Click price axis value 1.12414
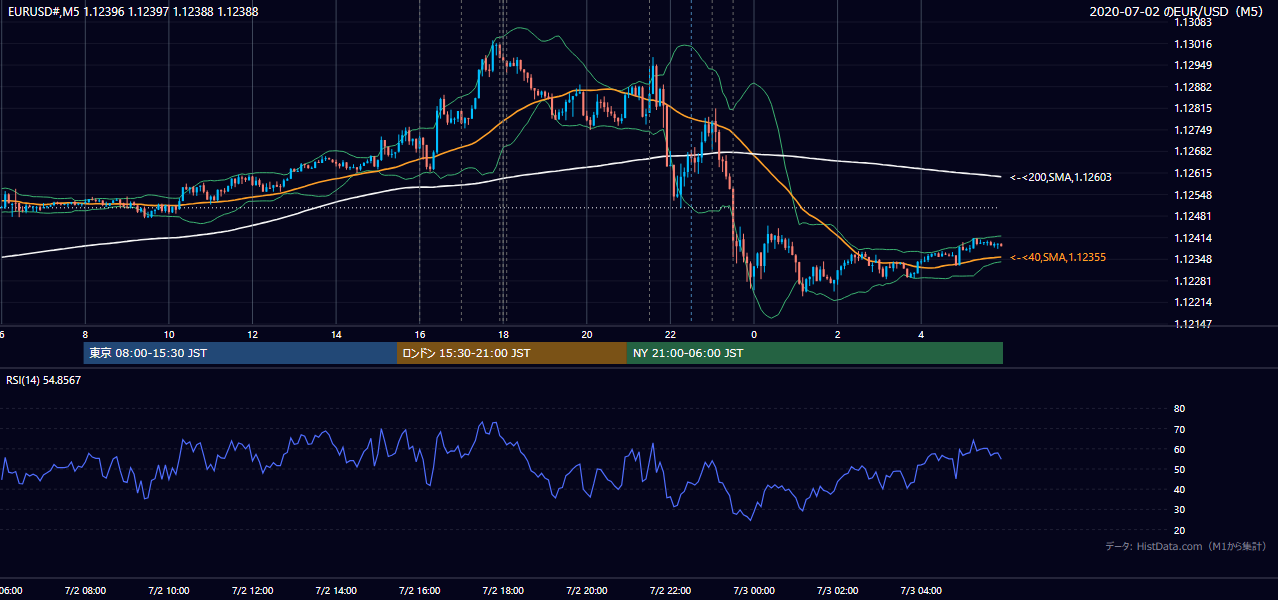 coord(1192,238)
